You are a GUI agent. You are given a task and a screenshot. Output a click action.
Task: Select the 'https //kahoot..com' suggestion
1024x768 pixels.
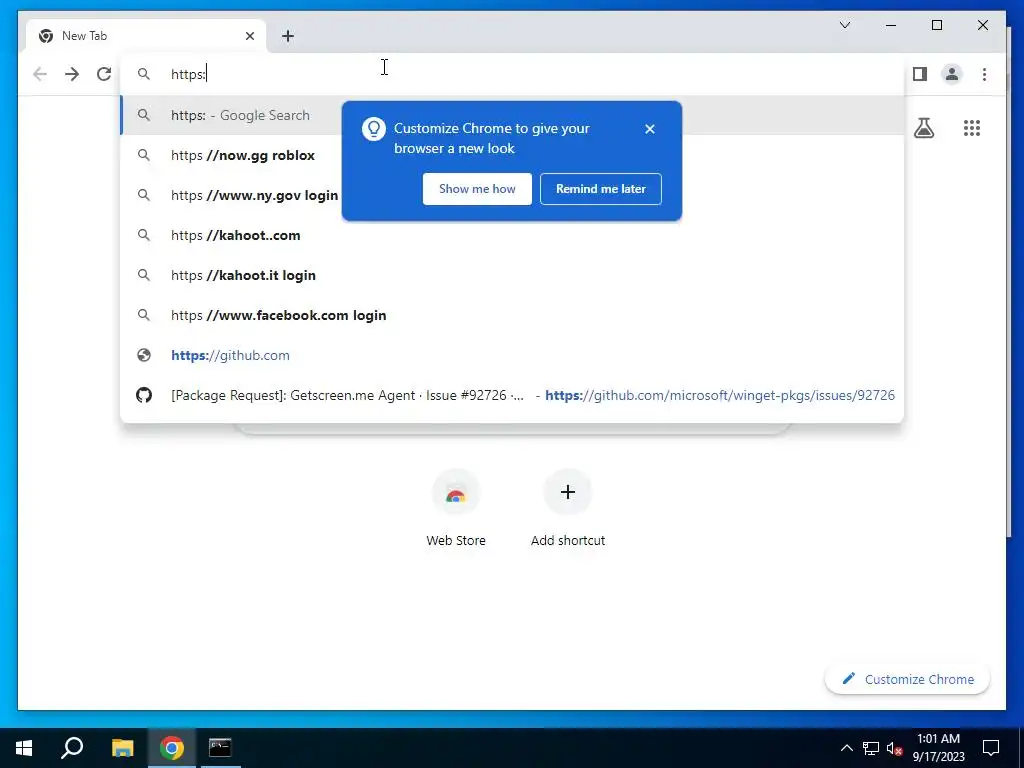pos(512,235)
